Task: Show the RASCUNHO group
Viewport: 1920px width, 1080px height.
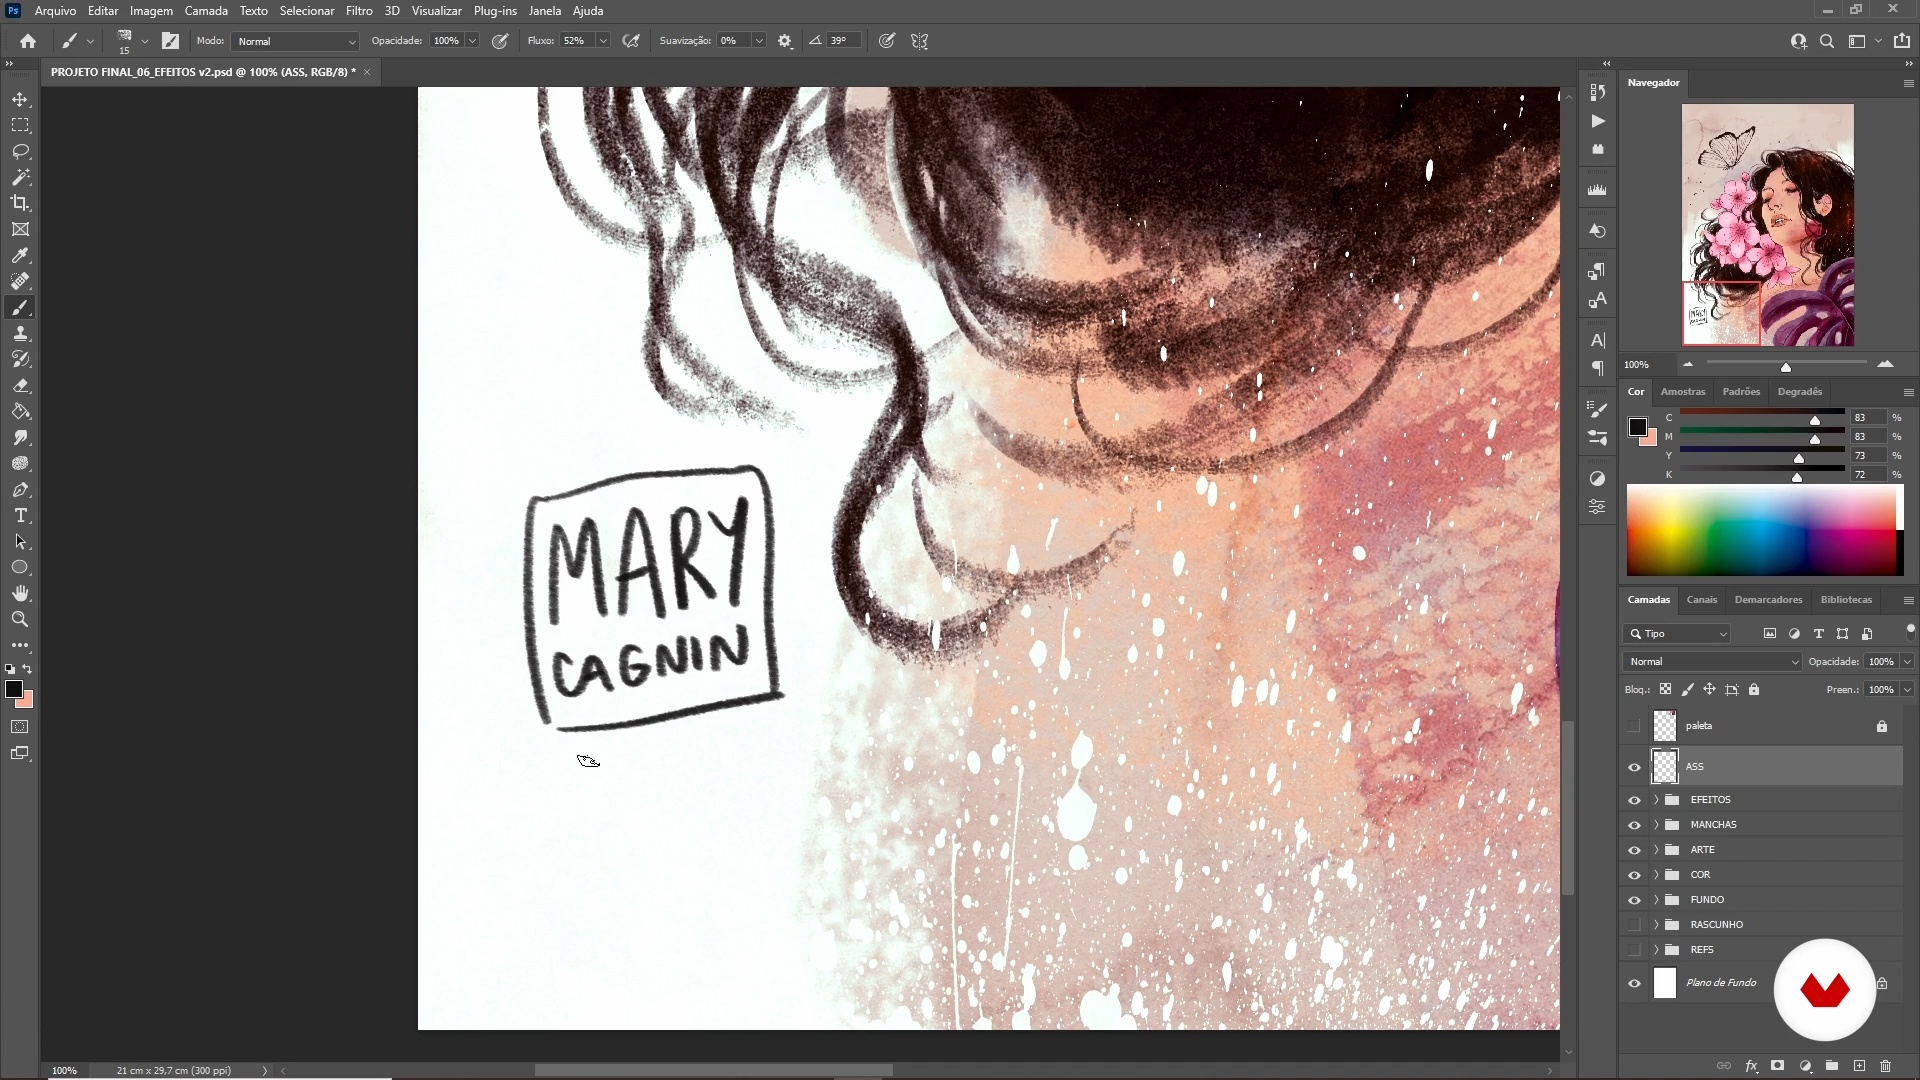Action: pos(1635,925)
